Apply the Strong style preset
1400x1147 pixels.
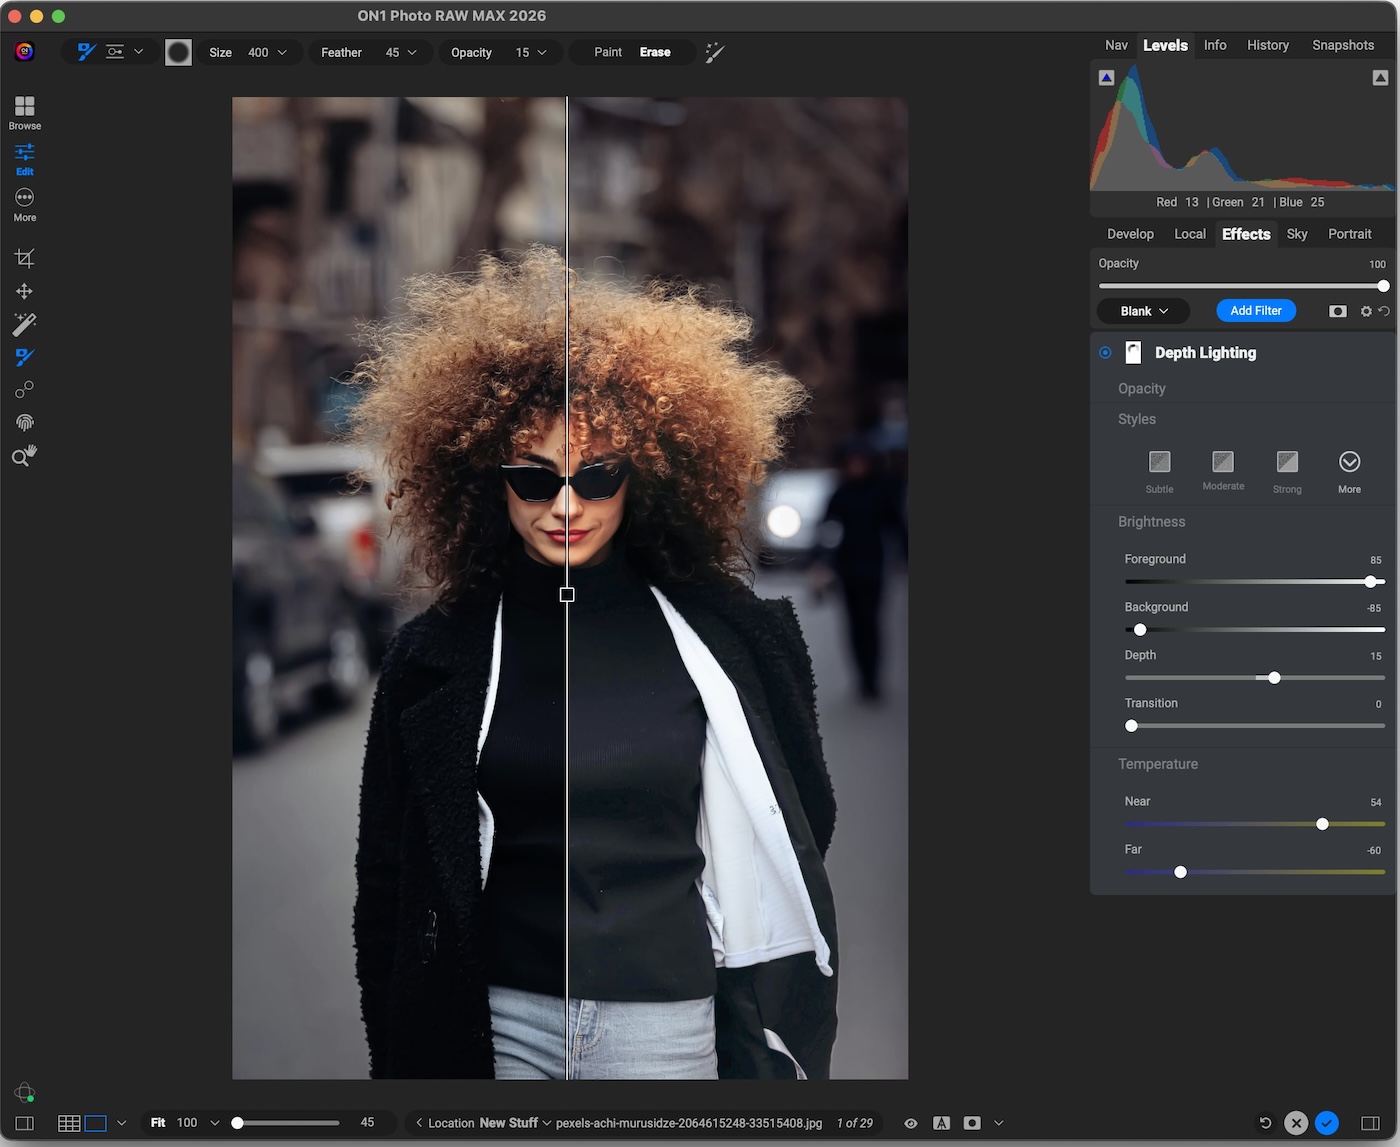(1287, 462)
